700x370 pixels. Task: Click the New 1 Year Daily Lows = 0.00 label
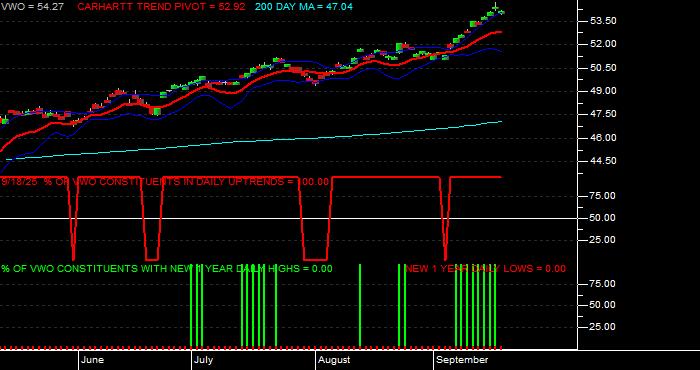(x=485, y=269)
